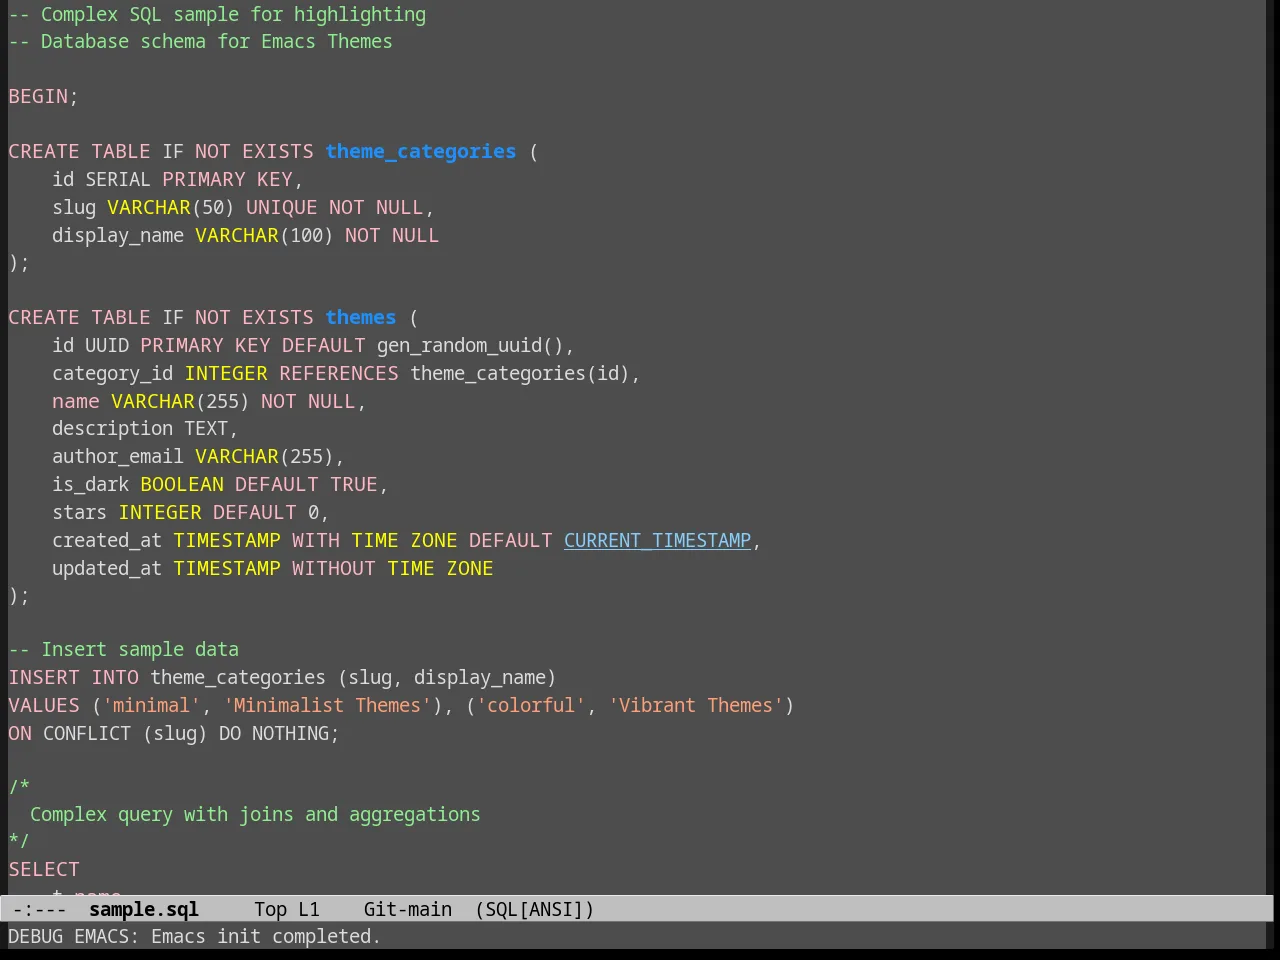Screen dimensions: 1280x960
Task: Click the CONFLICT keyword
Action: click(87, 733)
